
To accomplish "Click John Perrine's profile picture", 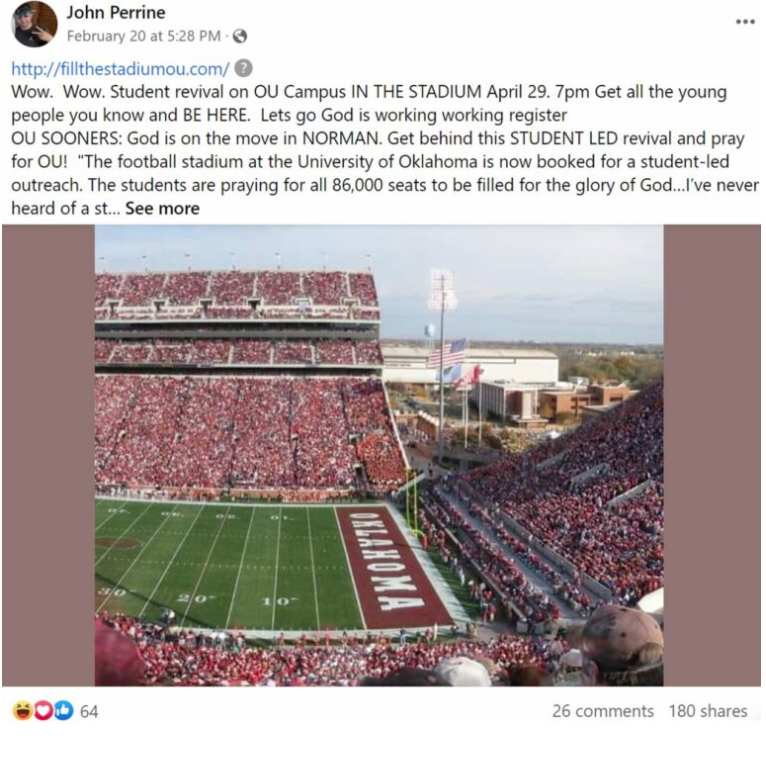I will 34,24.
